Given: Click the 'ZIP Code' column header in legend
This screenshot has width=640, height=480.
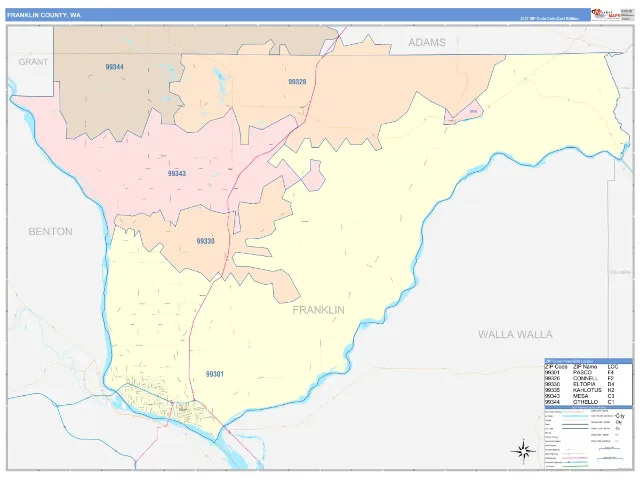Looking at the screenshot, I should pyautogui.click(x=556, y=367).
